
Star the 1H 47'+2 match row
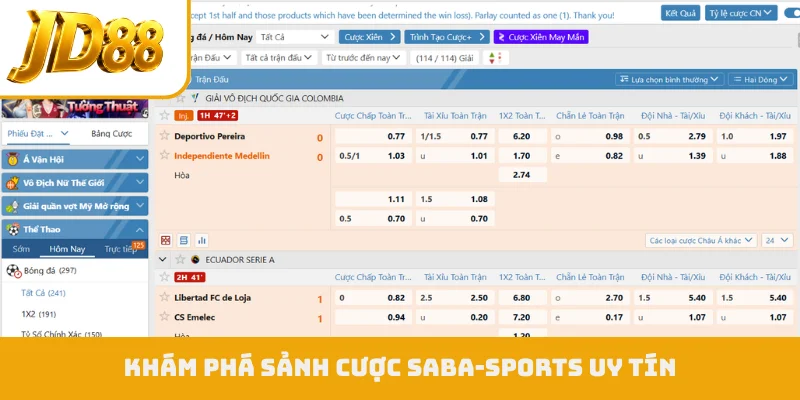pos(164,115)
